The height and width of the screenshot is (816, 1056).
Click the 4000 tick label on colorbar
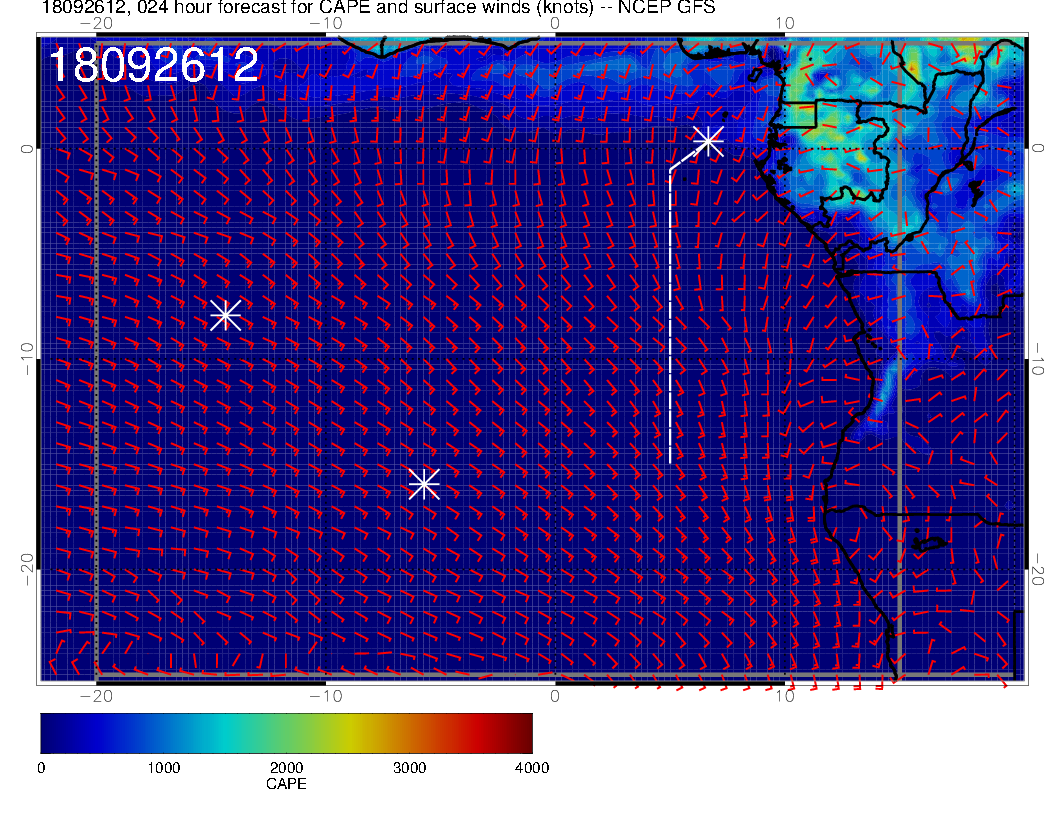point(531,768)
